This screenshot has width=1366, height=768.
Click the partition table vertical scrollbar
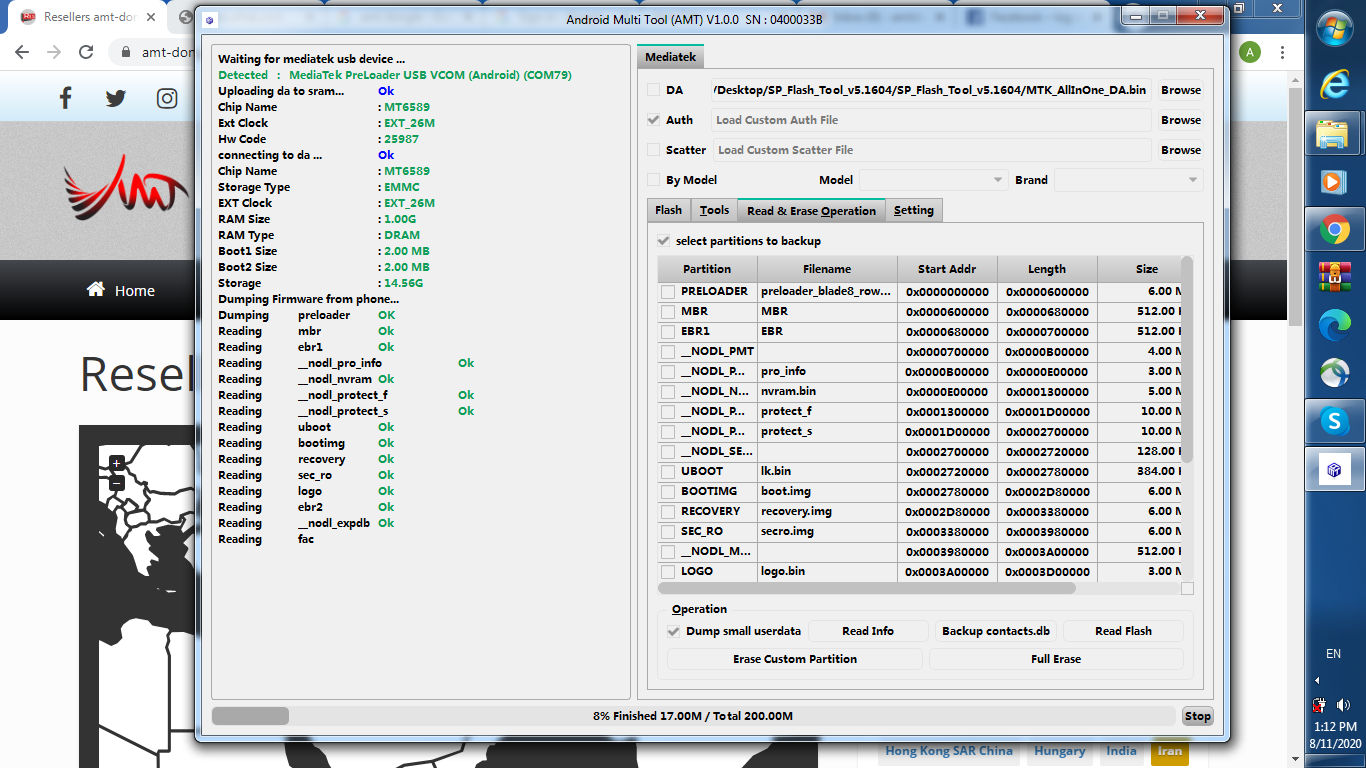click(x=1187, y=358)
